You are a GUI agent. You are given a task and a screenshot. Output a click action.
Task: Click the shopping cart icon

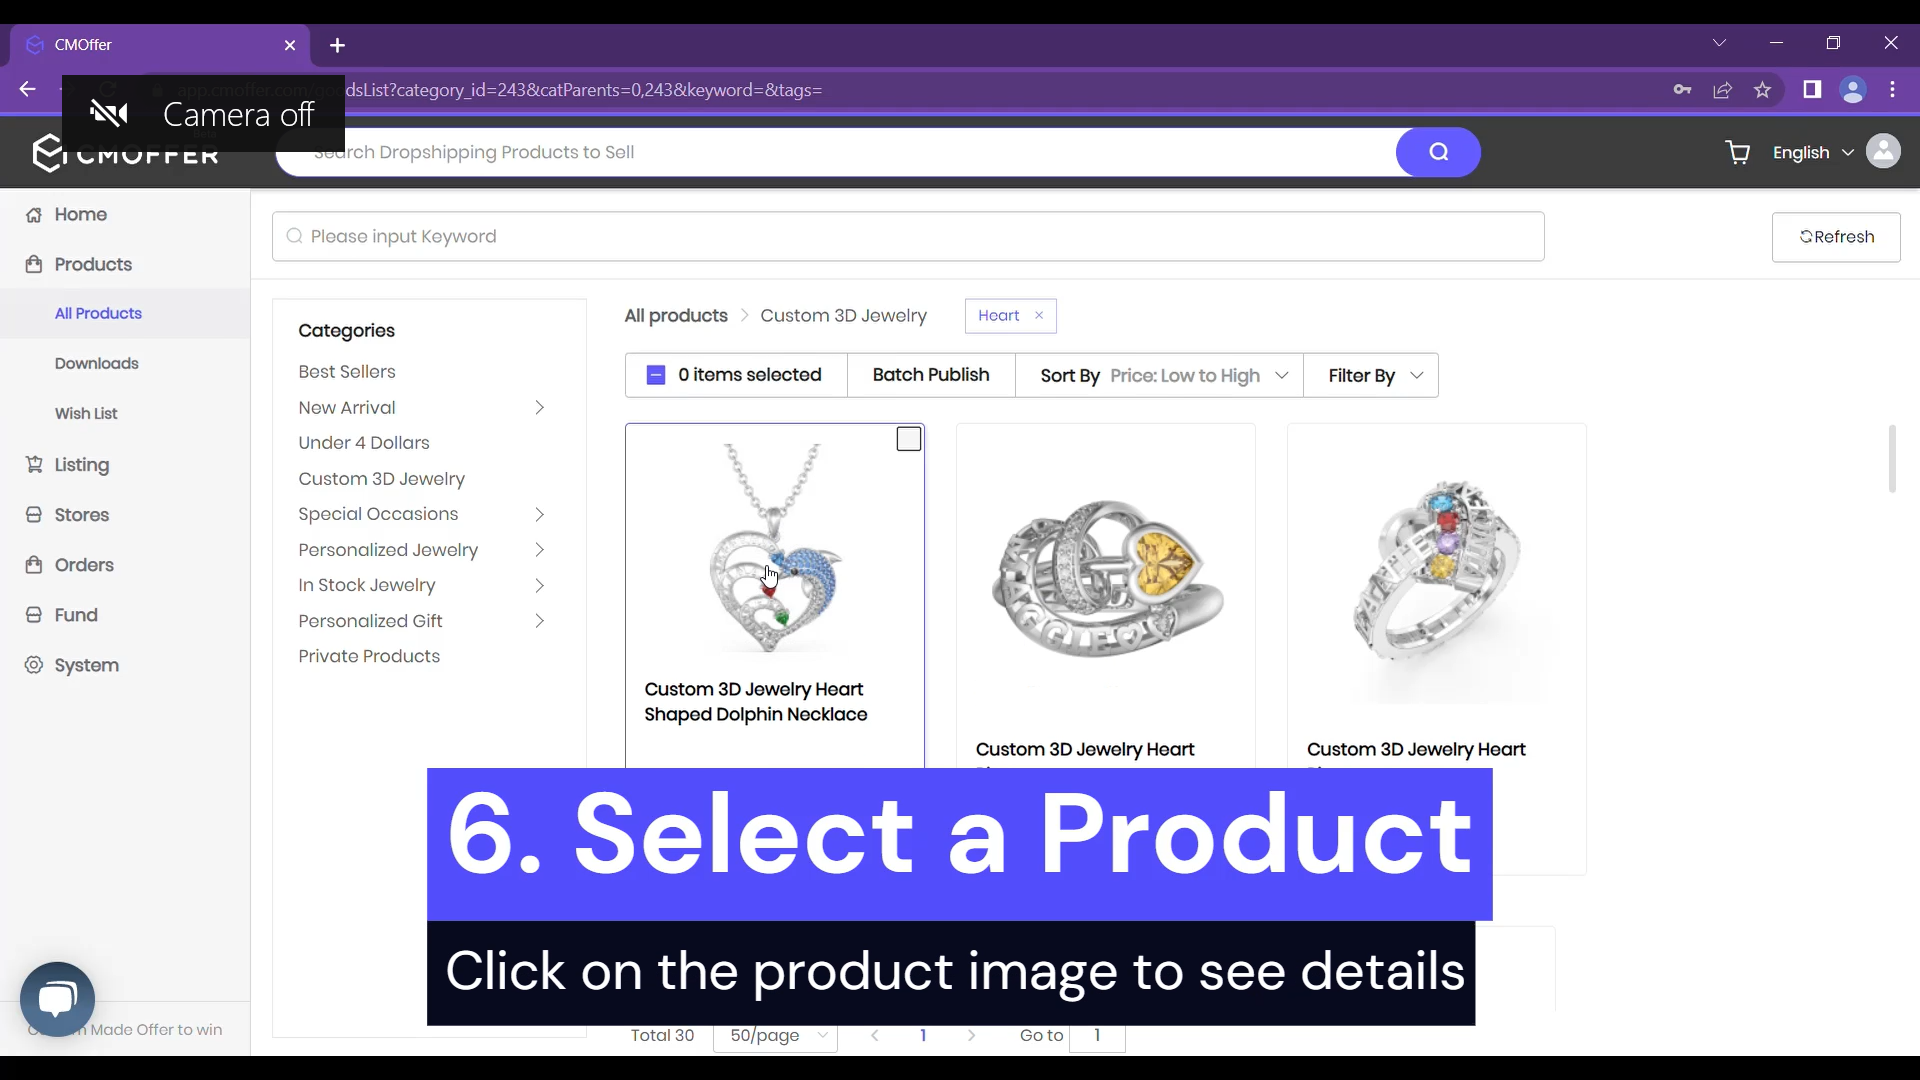(x=1738, y=152)
